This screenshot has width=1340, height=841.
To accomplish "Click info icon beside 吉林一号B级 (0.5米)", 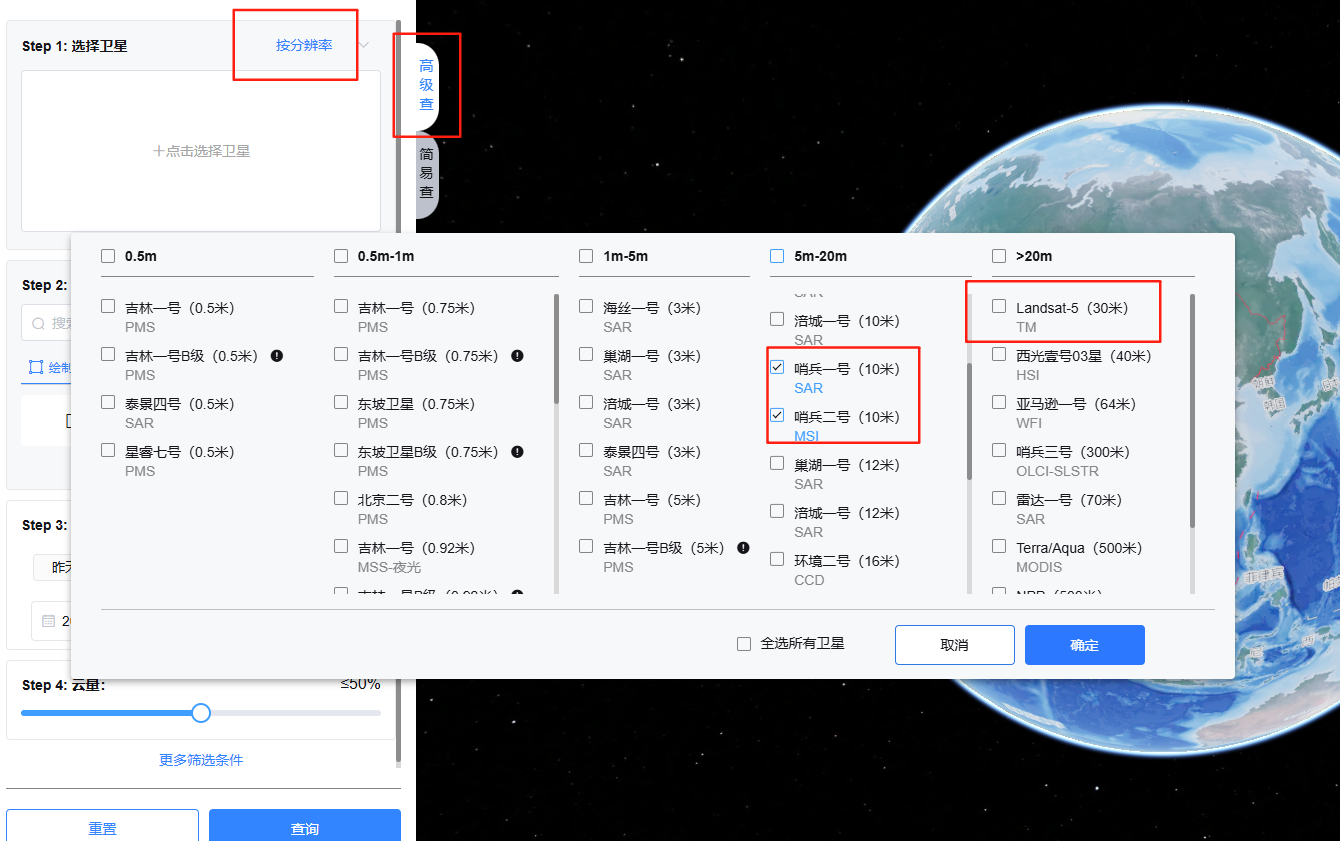I will [276, 356].
